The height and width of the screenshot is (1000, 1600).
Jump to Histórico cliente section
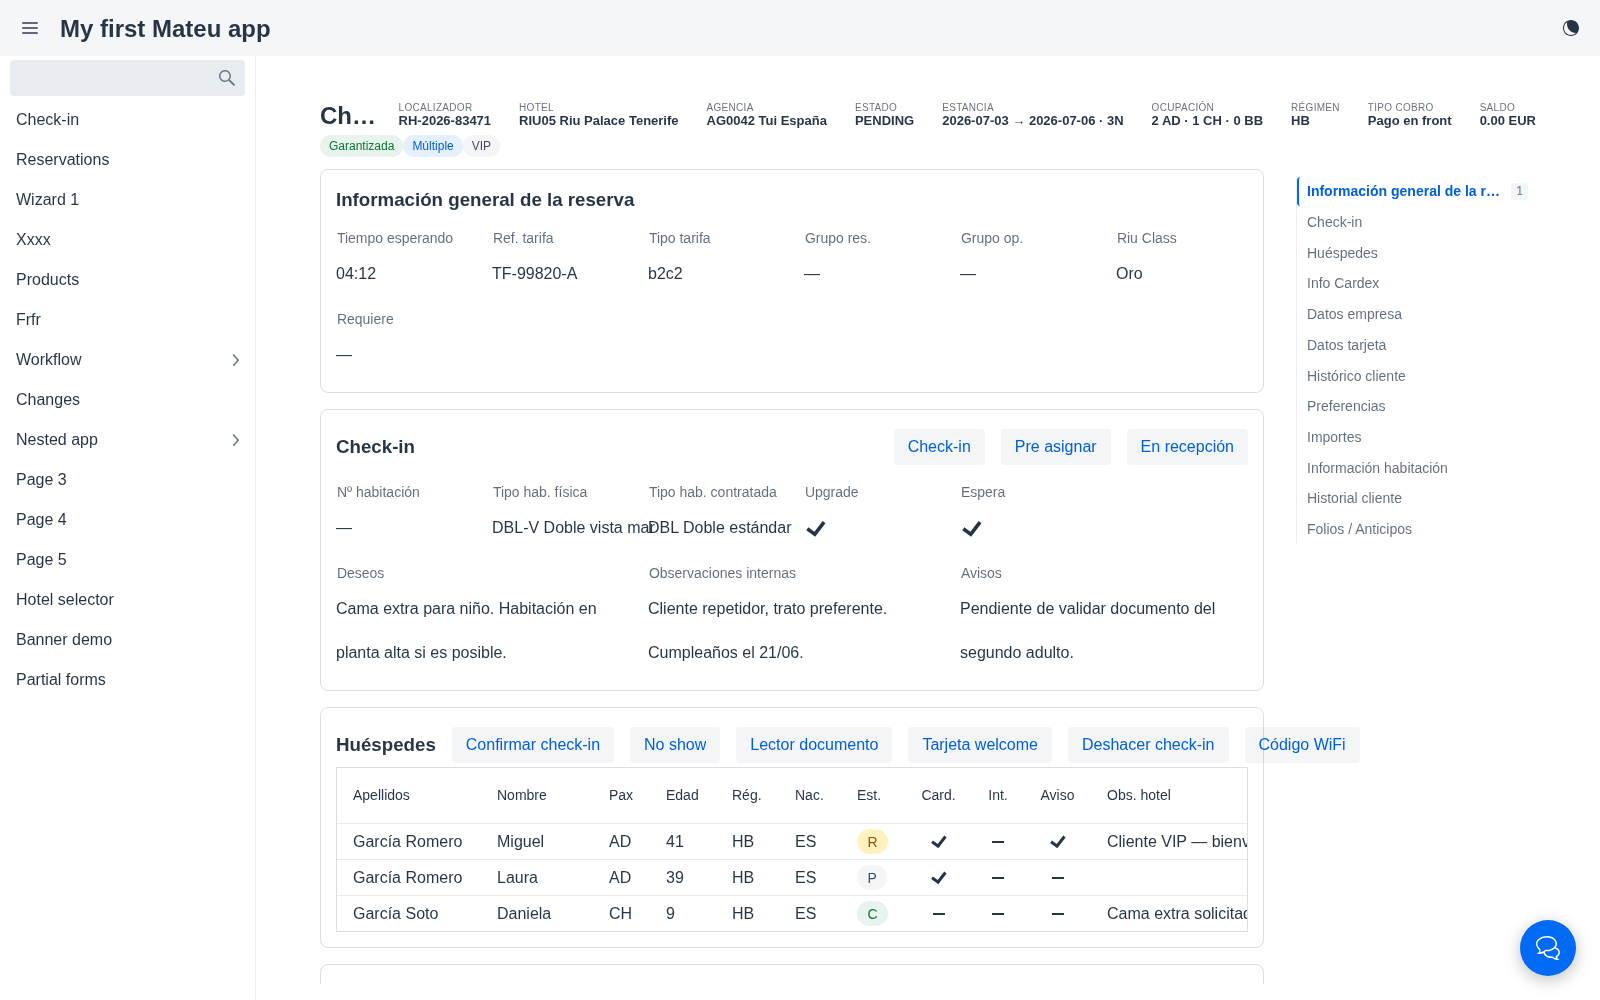(1356, 376)
